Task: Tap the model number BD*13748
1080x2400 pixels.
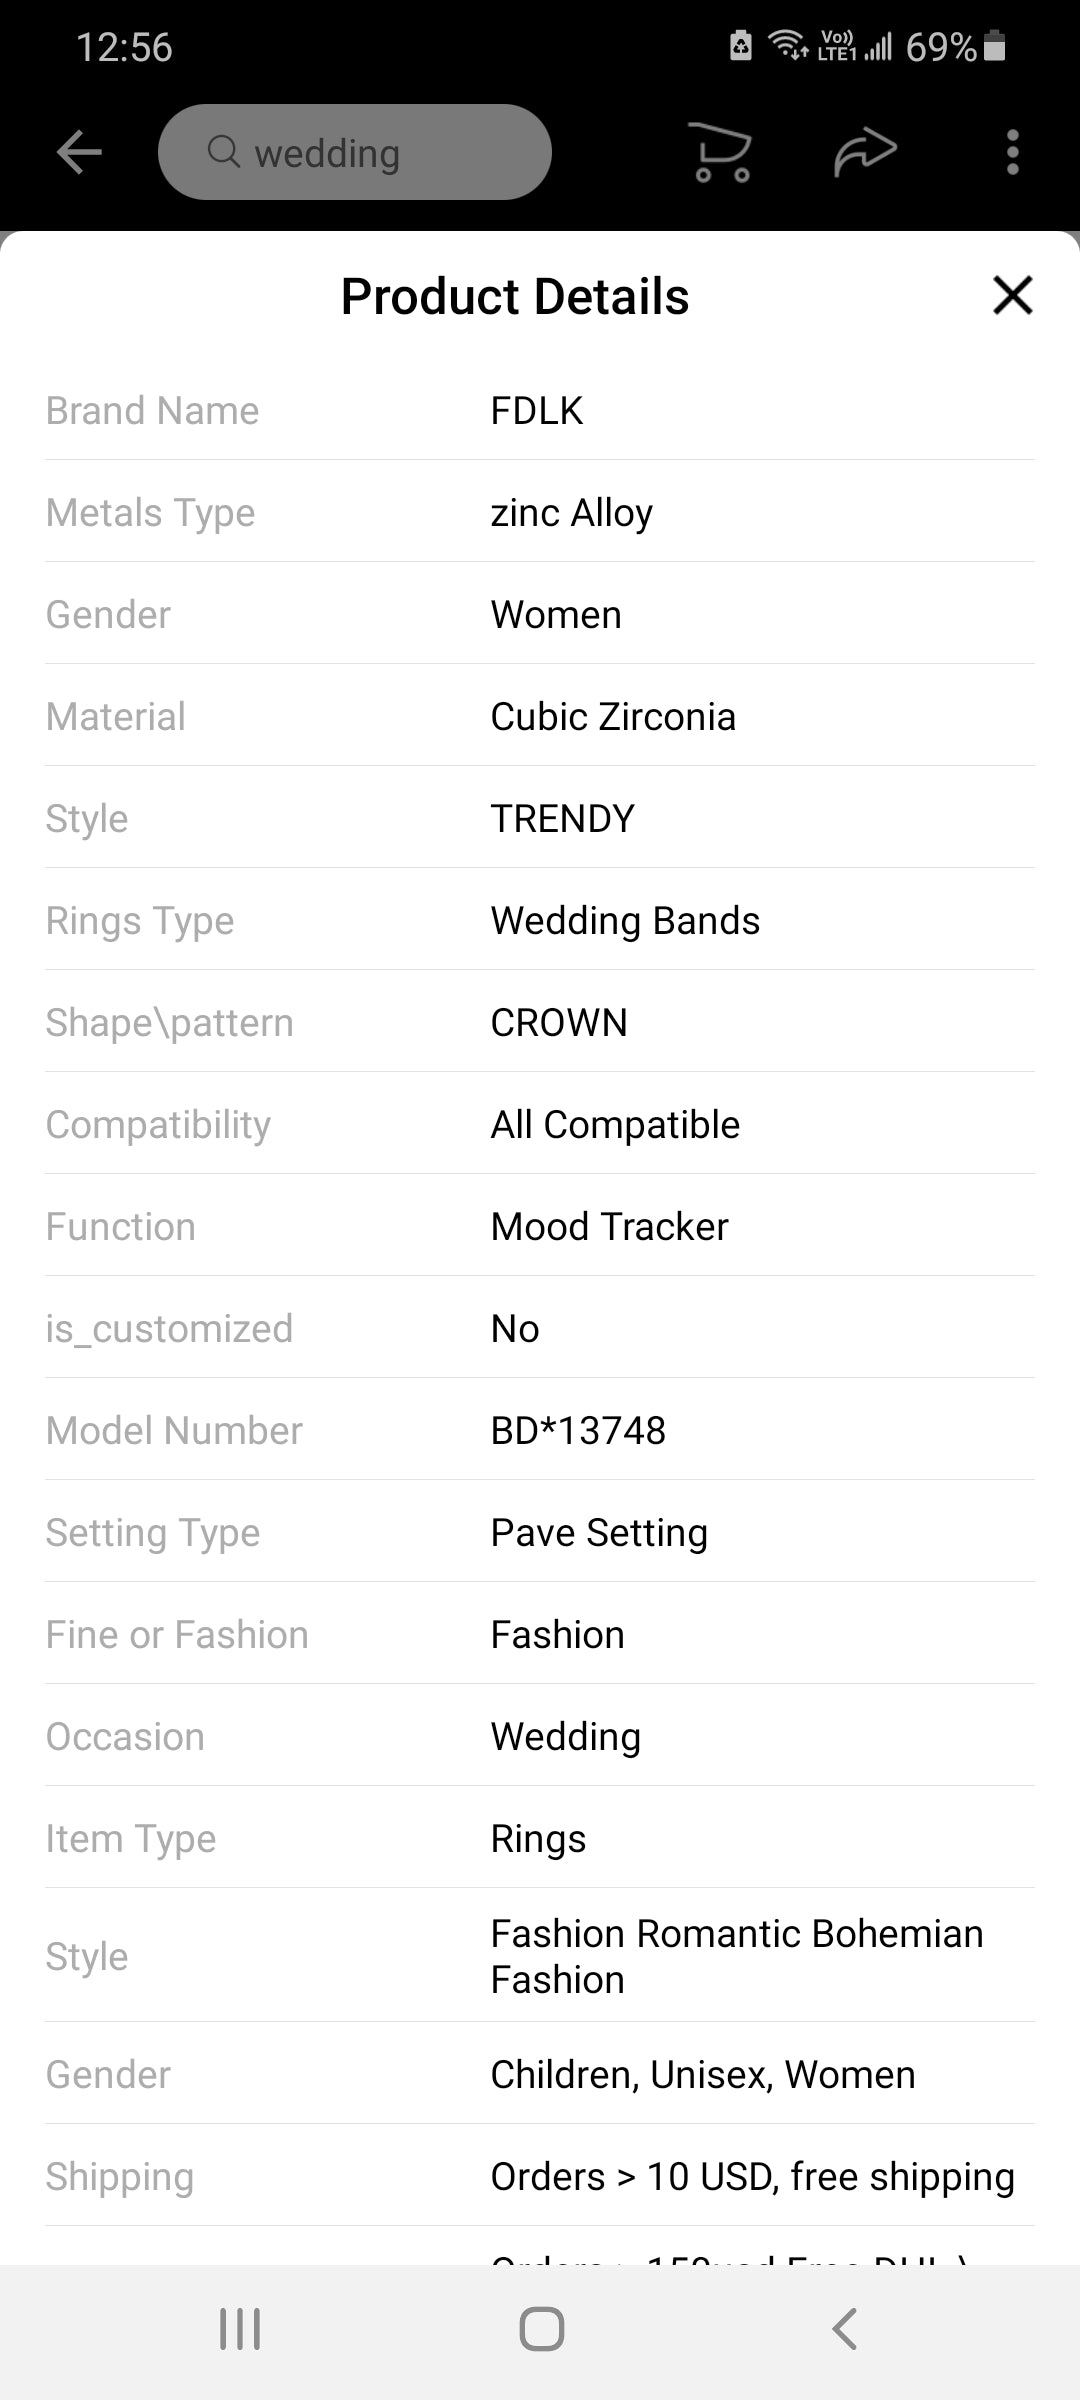Action: click(577, 1431)
